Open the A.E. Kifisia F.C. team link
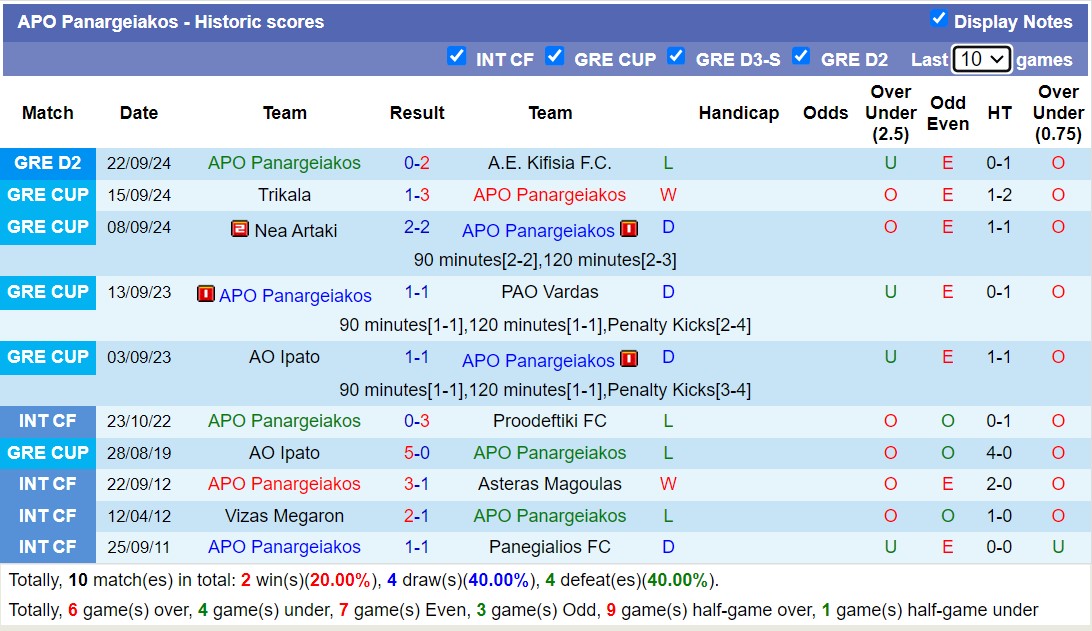The image size is (1092, 631). (x=550, y=163)
